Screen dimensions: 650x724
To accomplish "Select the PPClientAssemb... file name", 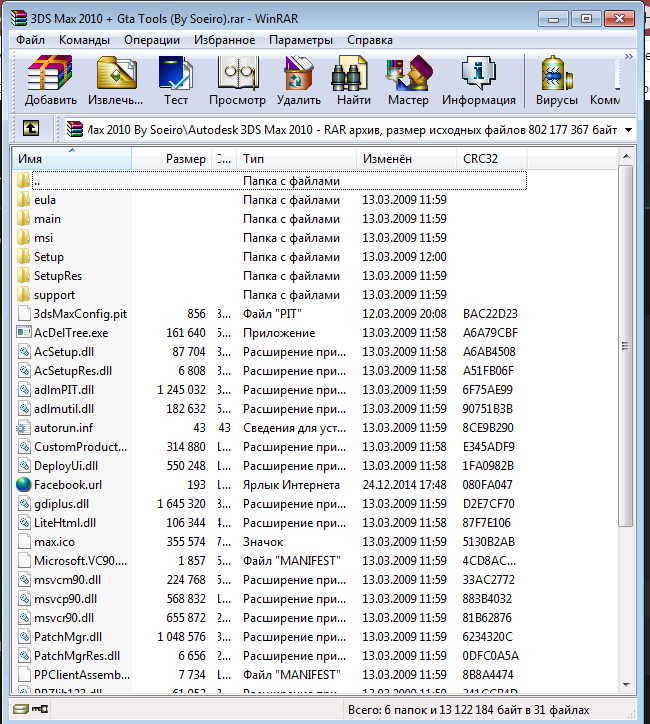I will pos(82,675).
